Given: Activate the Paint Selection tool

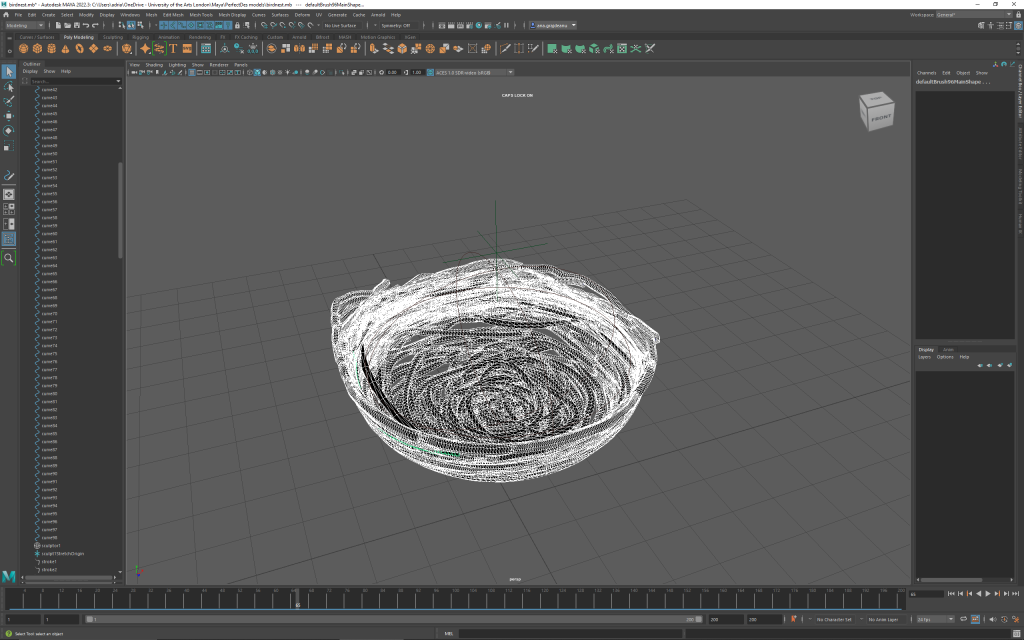Looking at the screenshot, I should tap(8, 101).
